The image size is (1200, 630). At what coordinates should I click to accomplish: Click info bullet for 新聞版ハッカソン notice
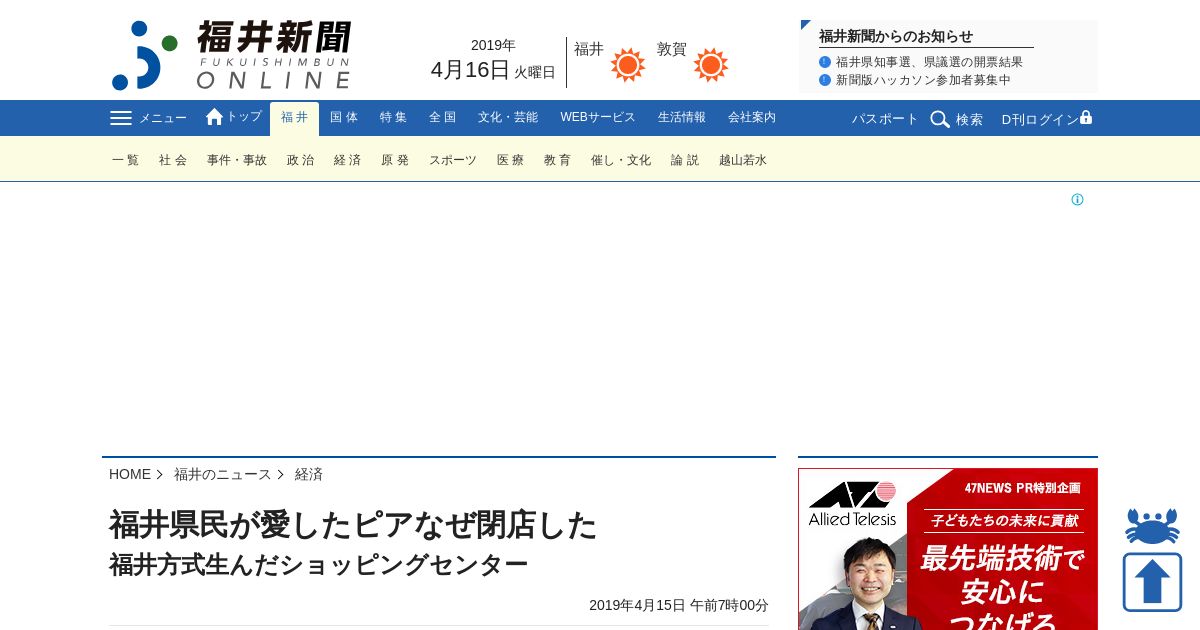click(x=825, y=80)
